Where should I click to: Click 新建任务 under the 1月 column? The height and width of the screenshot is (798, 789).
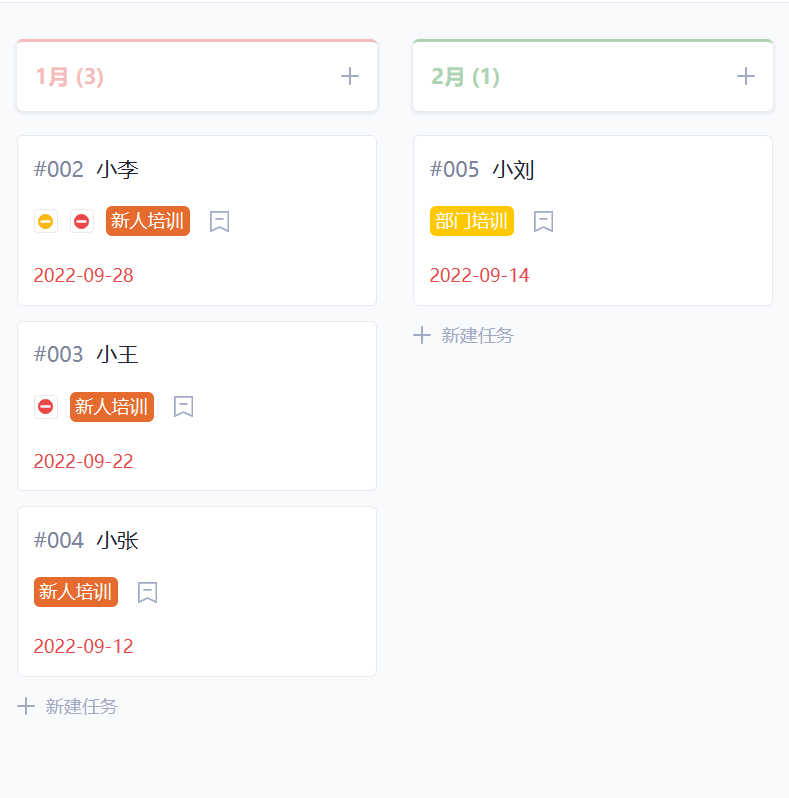tap(68, 706)
